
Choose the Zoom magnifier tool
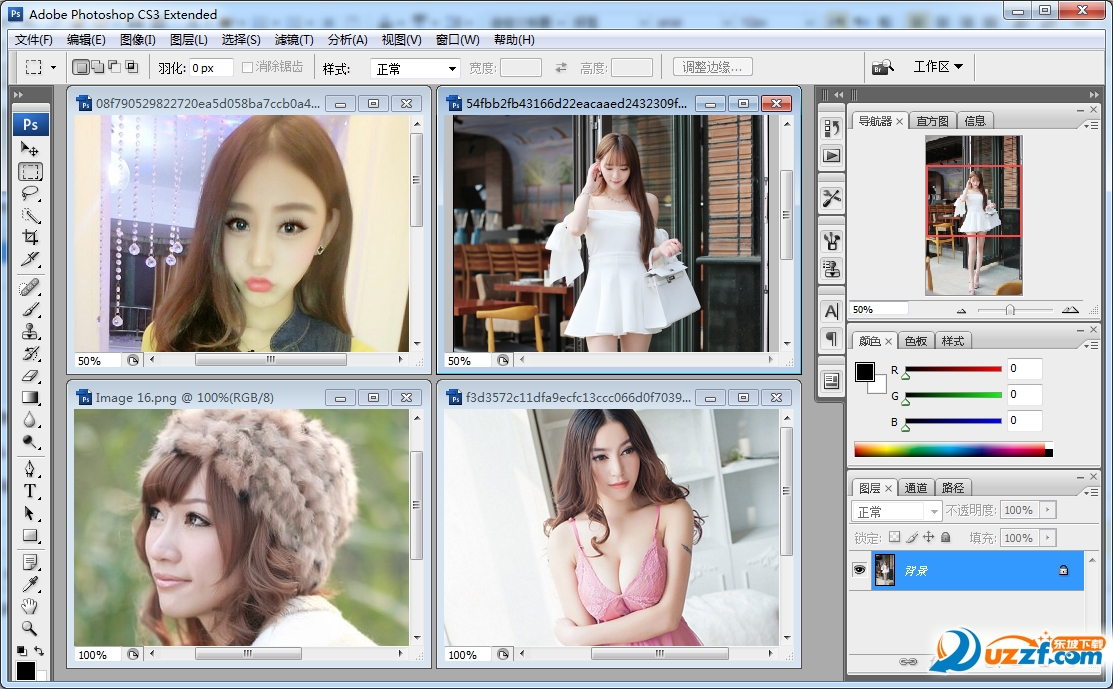tap(30, 628)
